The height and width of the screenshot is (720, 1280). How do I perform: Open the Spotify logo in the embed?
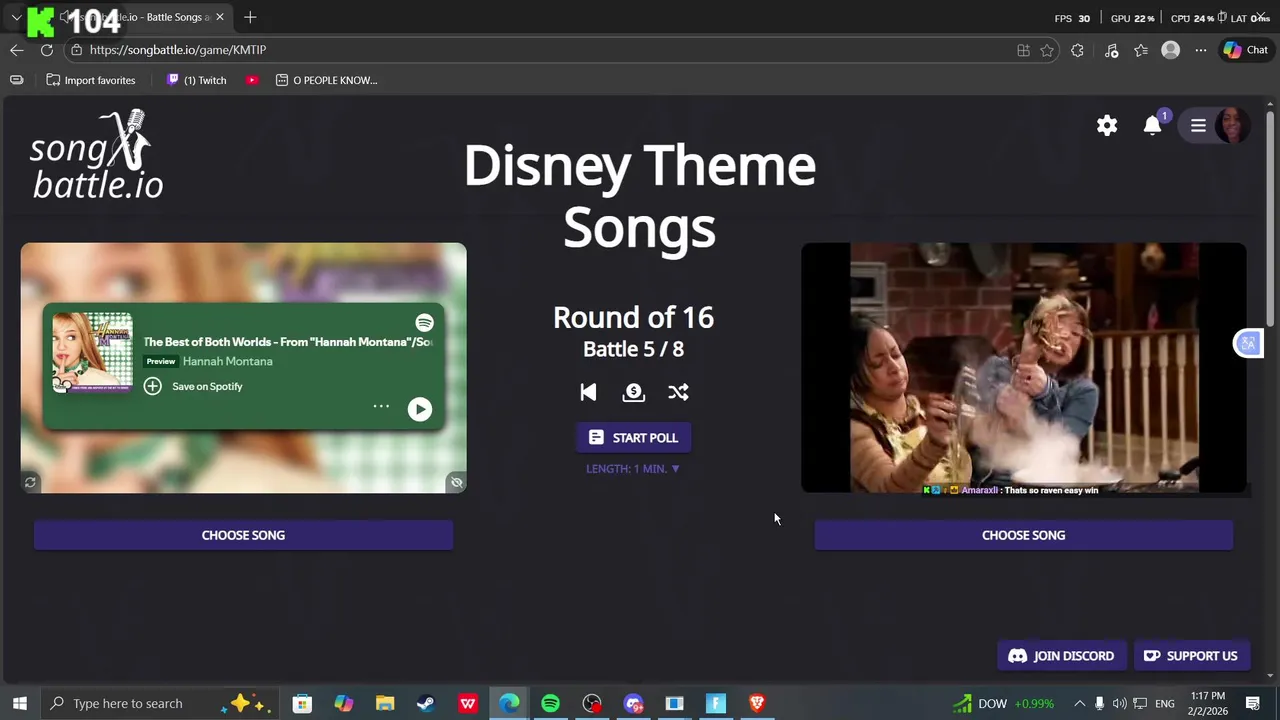click(425, 322)
